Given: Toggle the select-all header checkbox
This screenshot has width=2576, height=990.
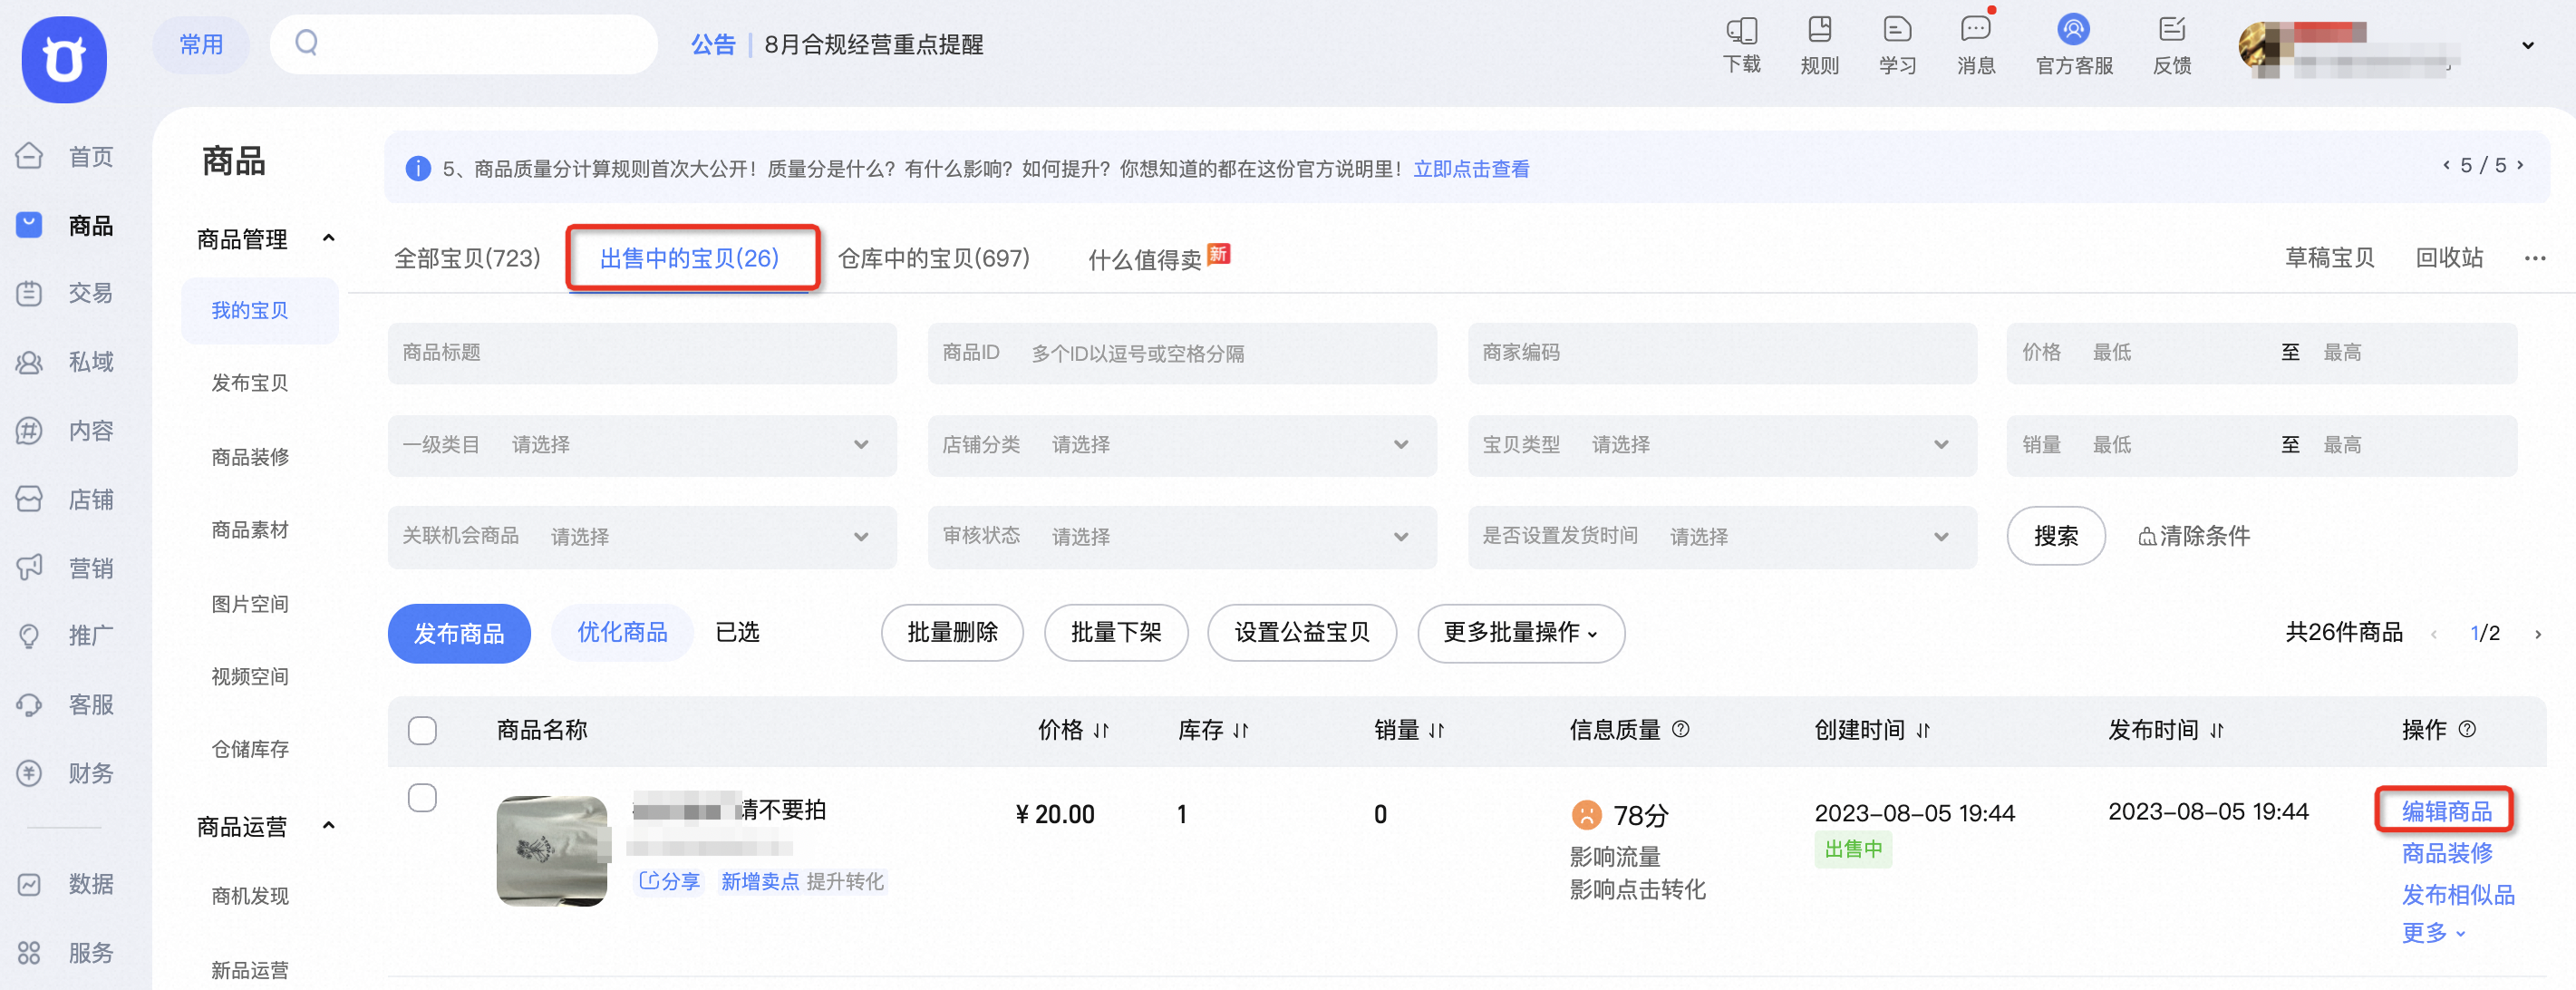Looking at the screenshot, I should (x=422, y=731).
